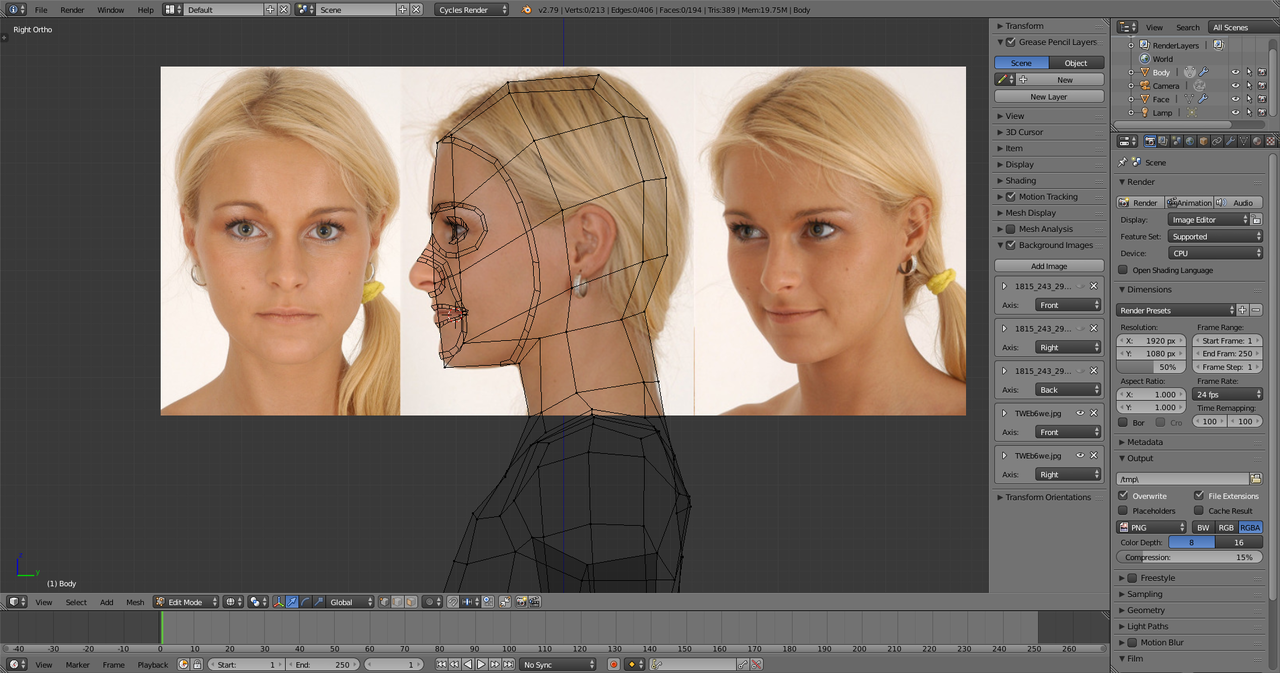Click the record auto-keyframe button in timeline
Viewport: 1280px width, 673px height.
click(616, 664)
